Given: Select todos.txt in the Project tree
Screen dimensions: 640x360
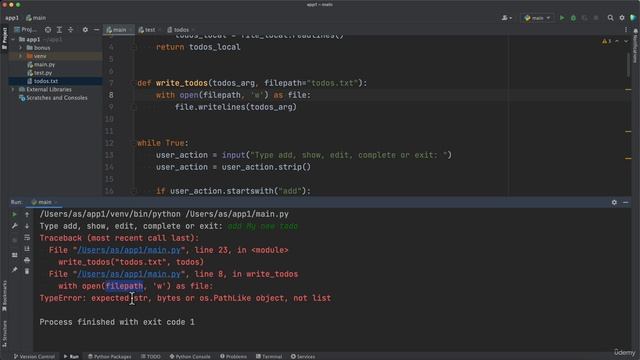Looking at the screenshot, I should point(42,81).
